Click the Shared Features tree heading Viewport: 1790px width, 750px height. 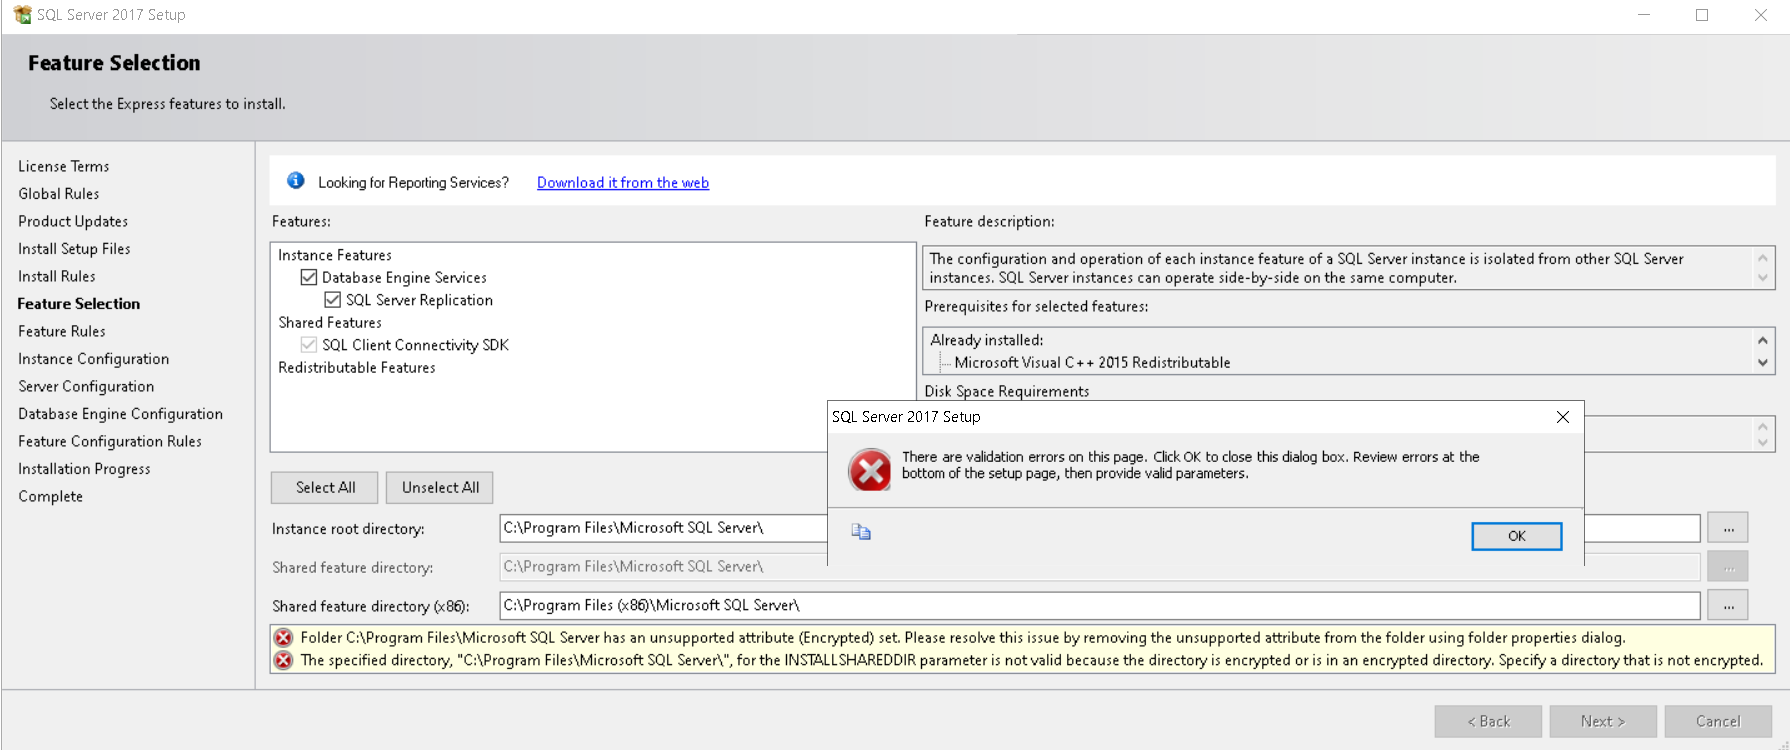point(330,323)
